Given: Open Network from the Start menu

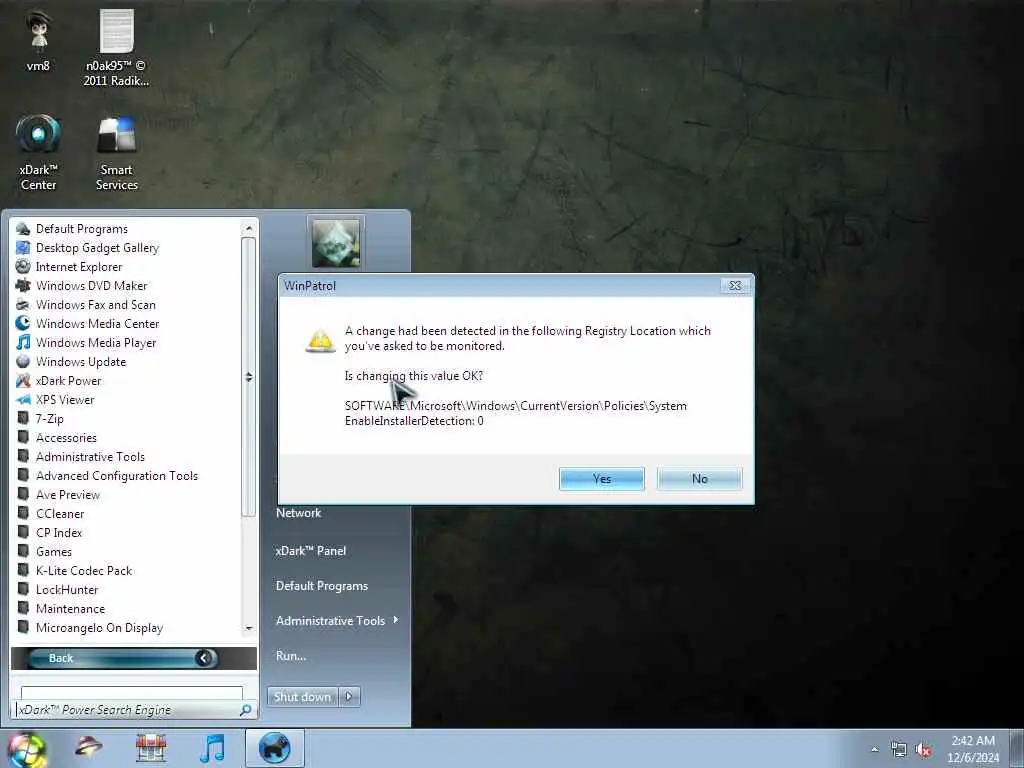Looking at the screenshot, I should click(298, 513).
